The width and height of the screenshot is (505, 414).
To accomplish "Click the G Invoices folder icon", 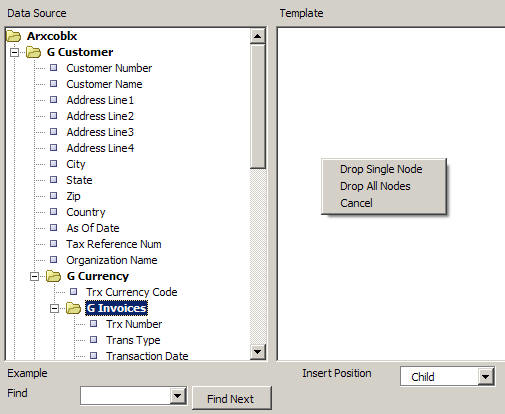I will (x=73, y=308).
